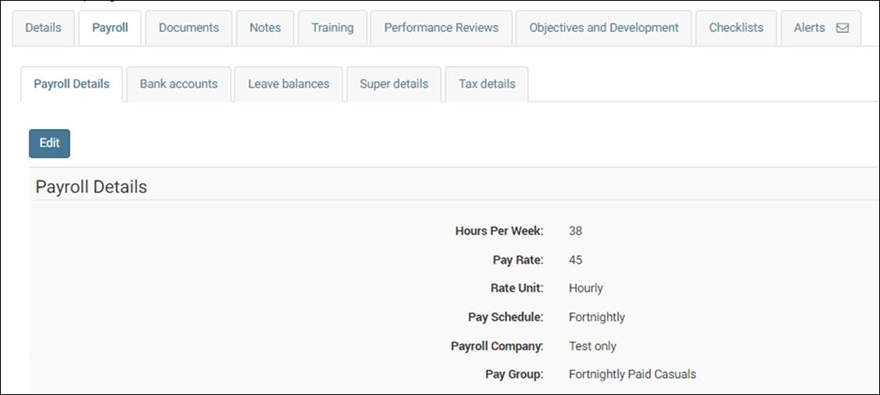Select the Hours Per Week value 38
Screen dimensions: 880x395
[575, 231]
